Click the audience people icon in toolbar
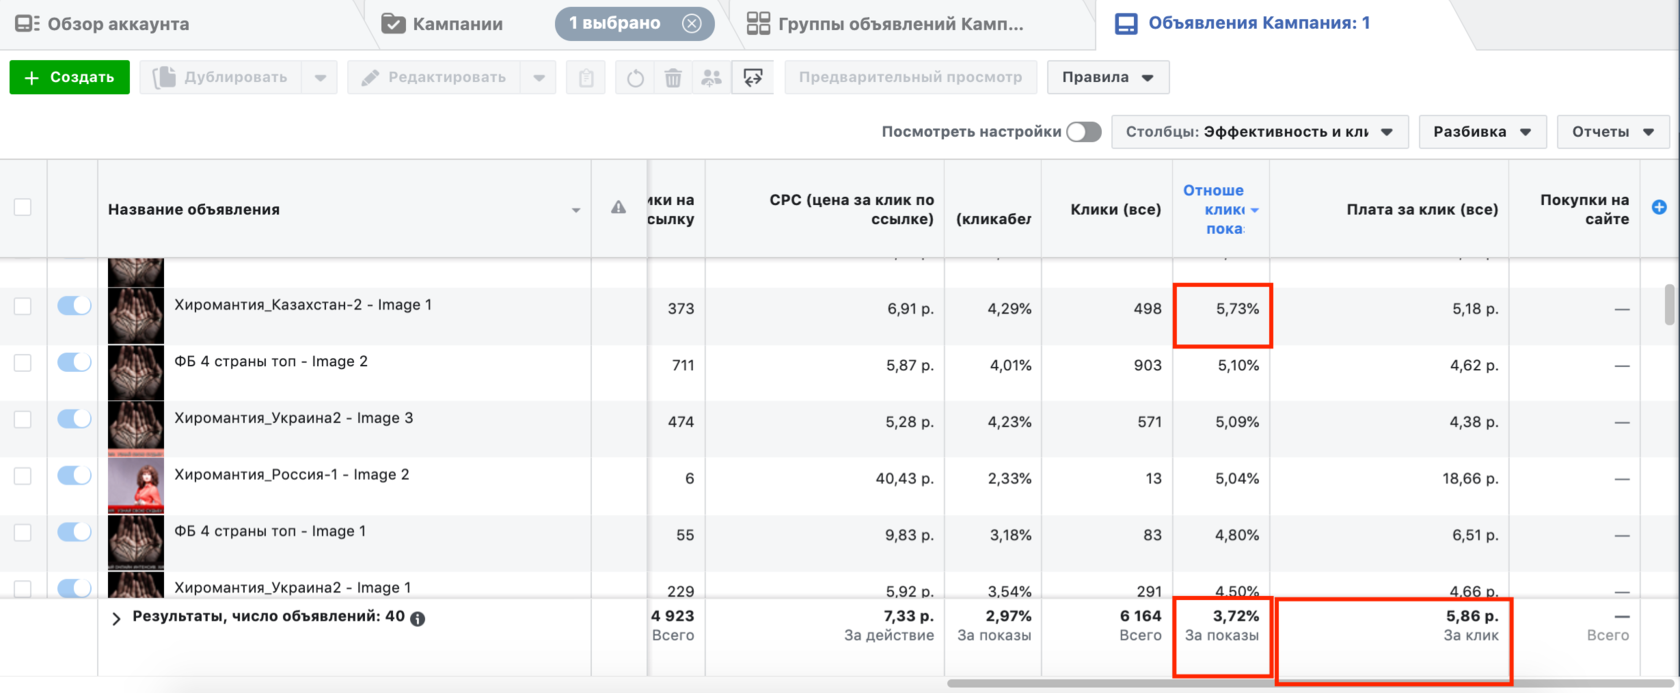The width and height of the screenshot is (1680, 693). point(711,78)
